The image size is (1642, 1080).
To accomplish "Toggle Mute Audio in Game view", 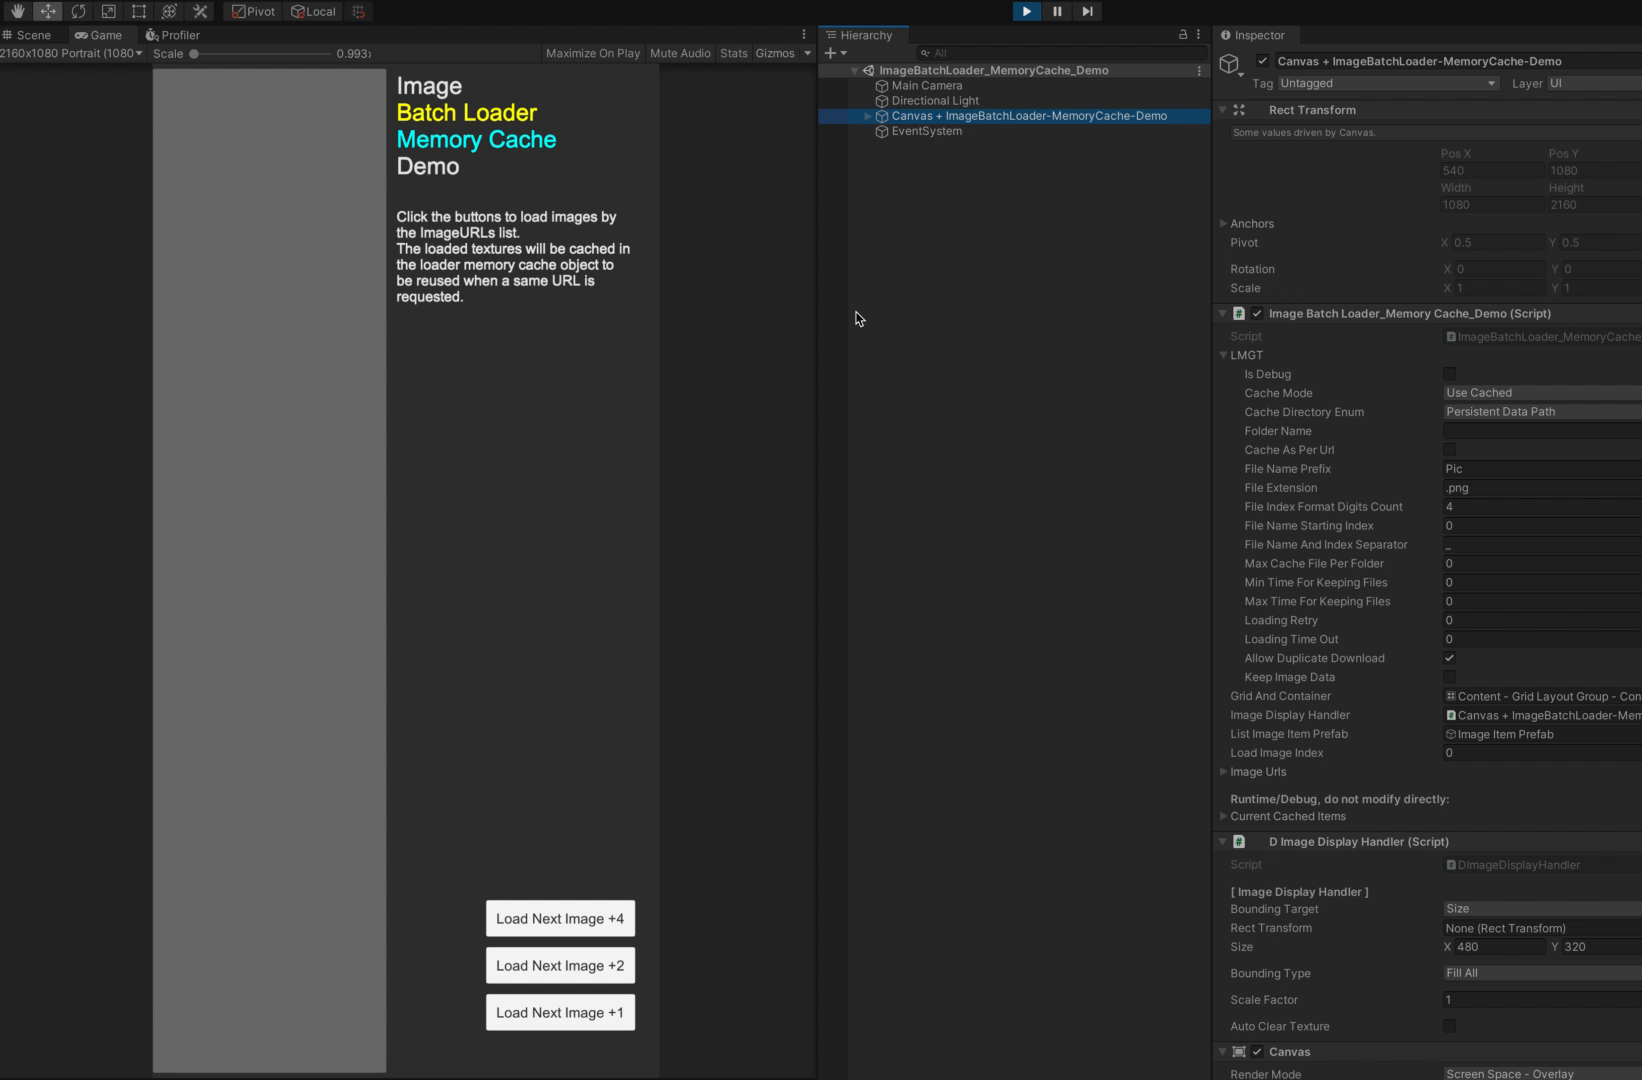I will [680, 53].
